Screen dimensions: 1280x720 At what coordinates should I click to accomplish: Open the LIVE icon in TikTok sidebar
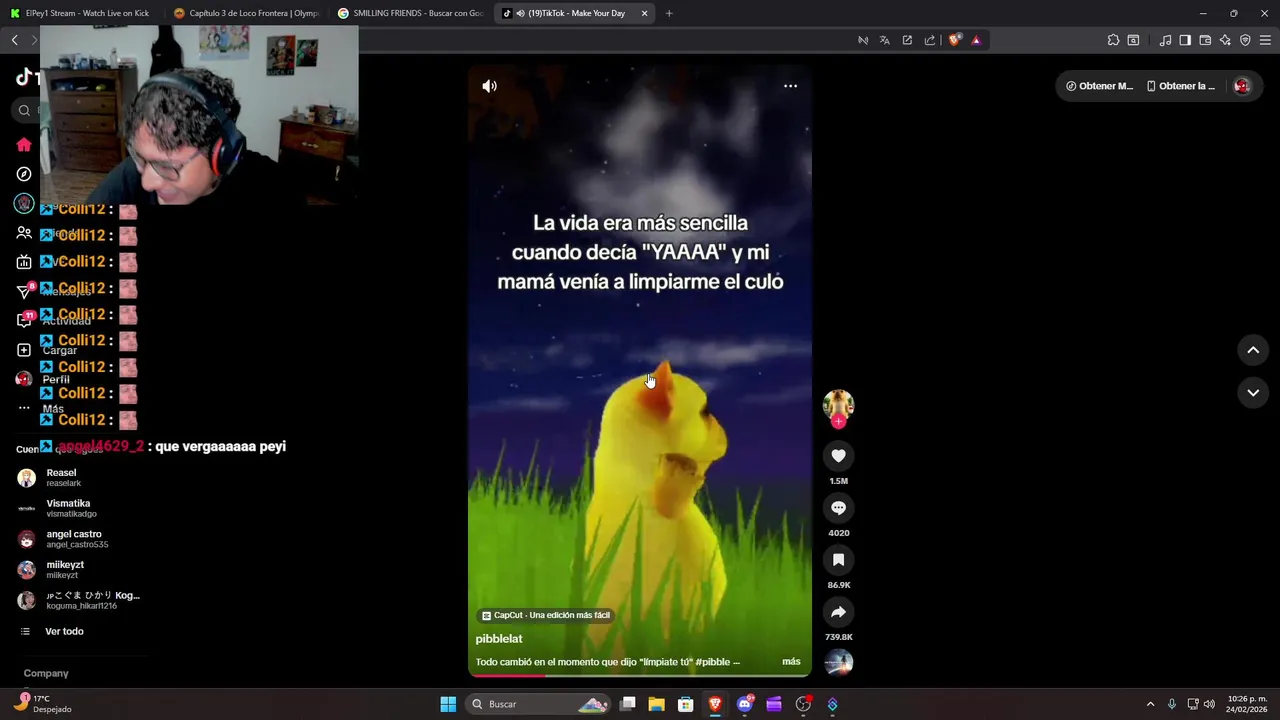(24, 262)
